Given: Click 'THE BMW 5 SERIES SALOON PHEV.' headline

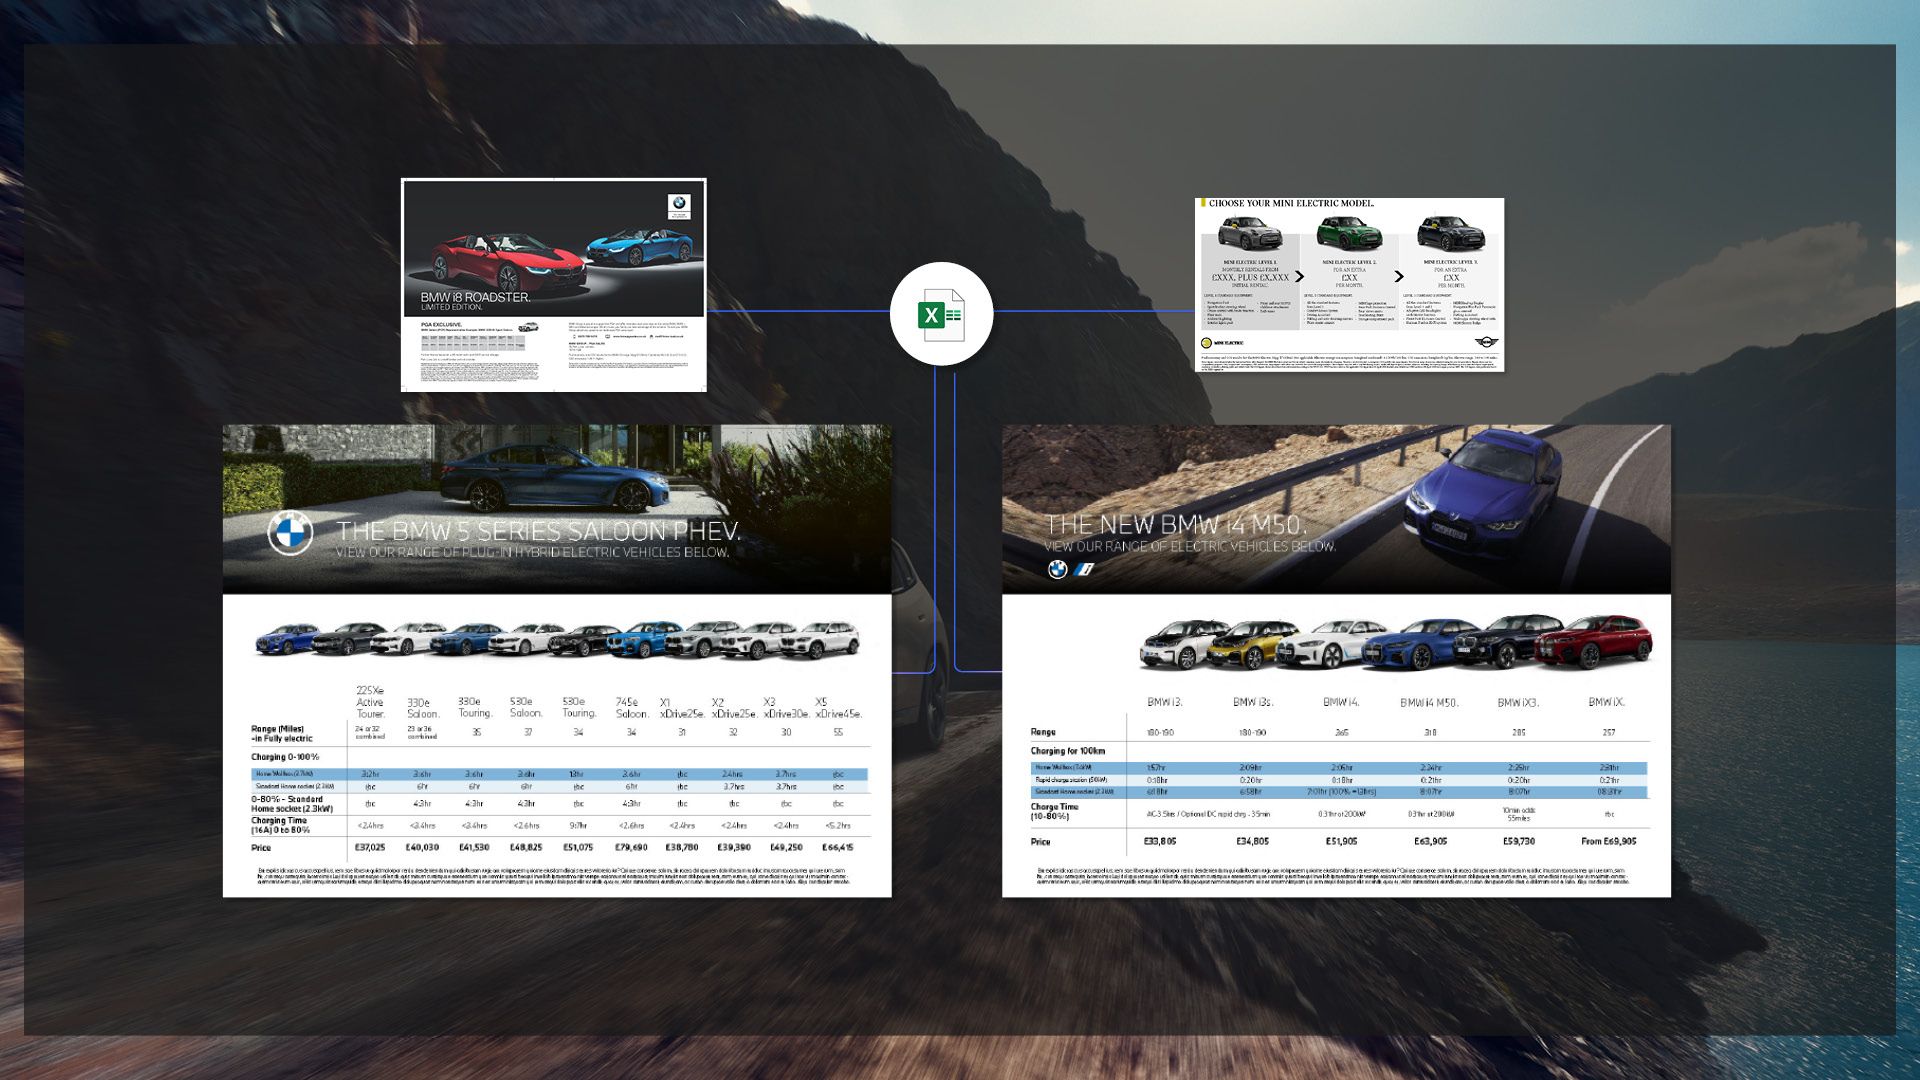Looking at the screenshot, I should pyautogui.click(x=538, y=531).
